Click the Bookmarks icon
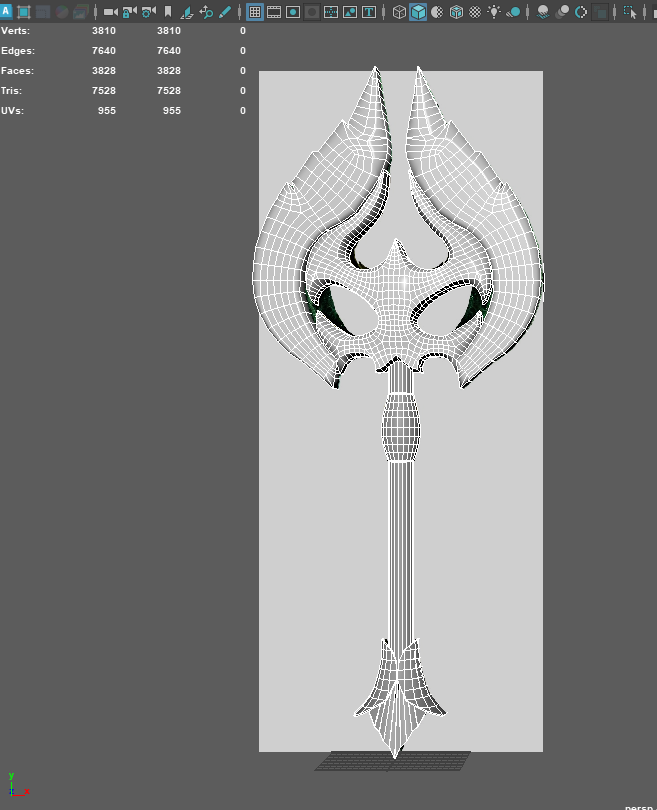 point(168,12)
